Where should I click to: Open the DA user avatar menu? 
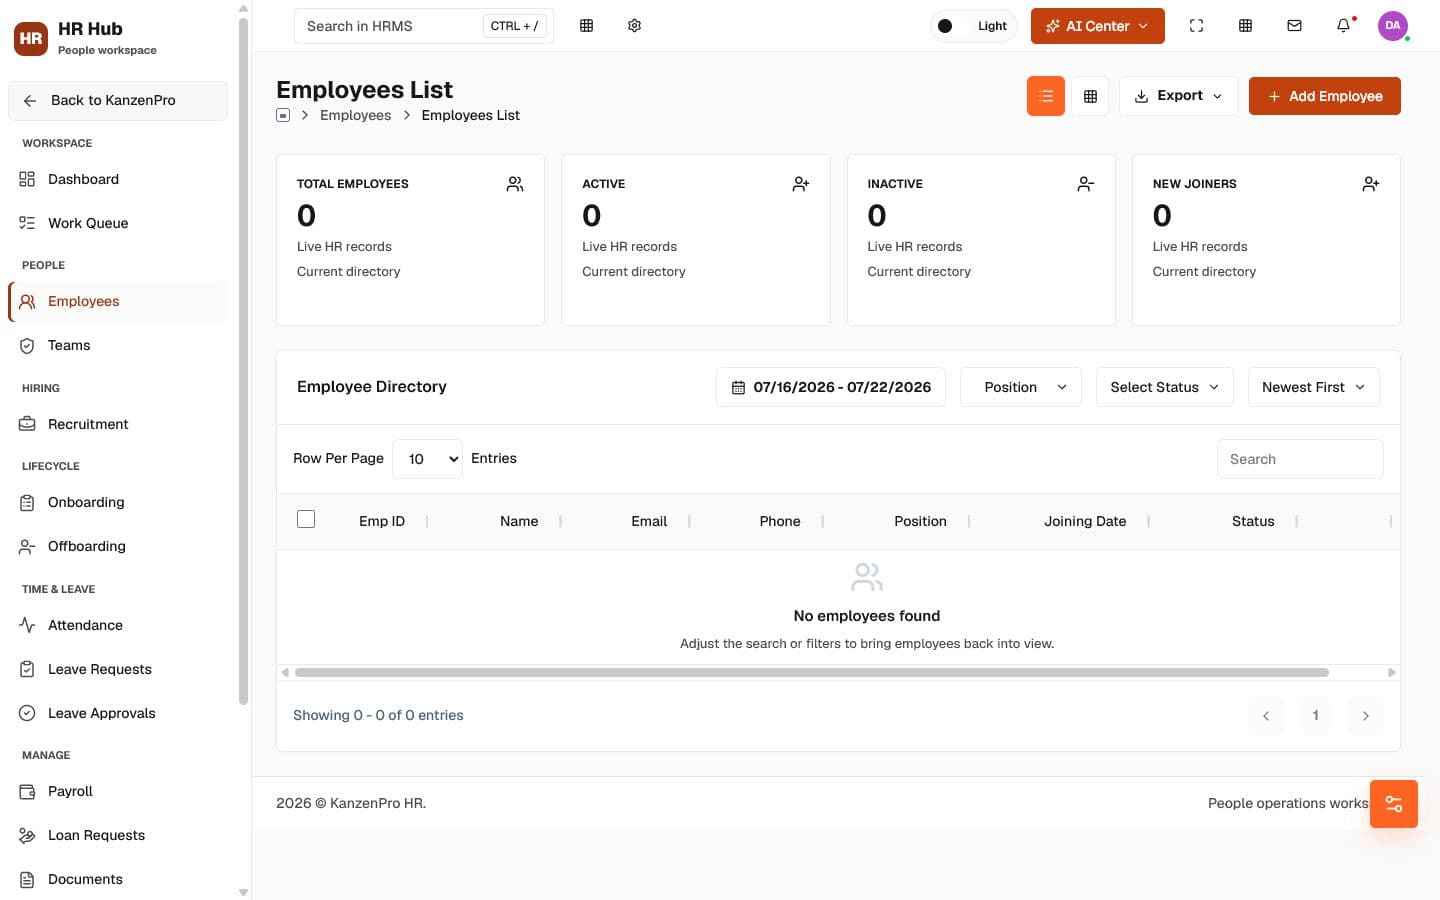(1392, 26)
